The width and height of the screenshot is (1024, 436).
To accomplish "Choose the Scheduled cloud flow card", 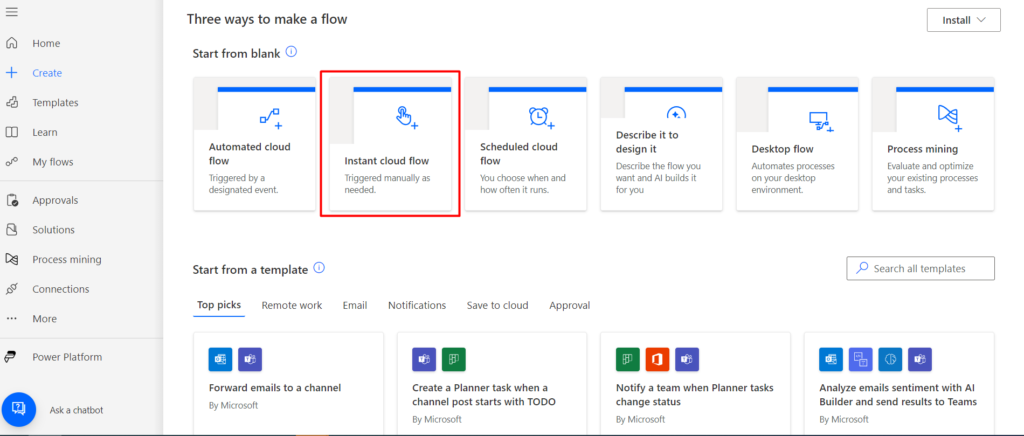I will 526,144.
